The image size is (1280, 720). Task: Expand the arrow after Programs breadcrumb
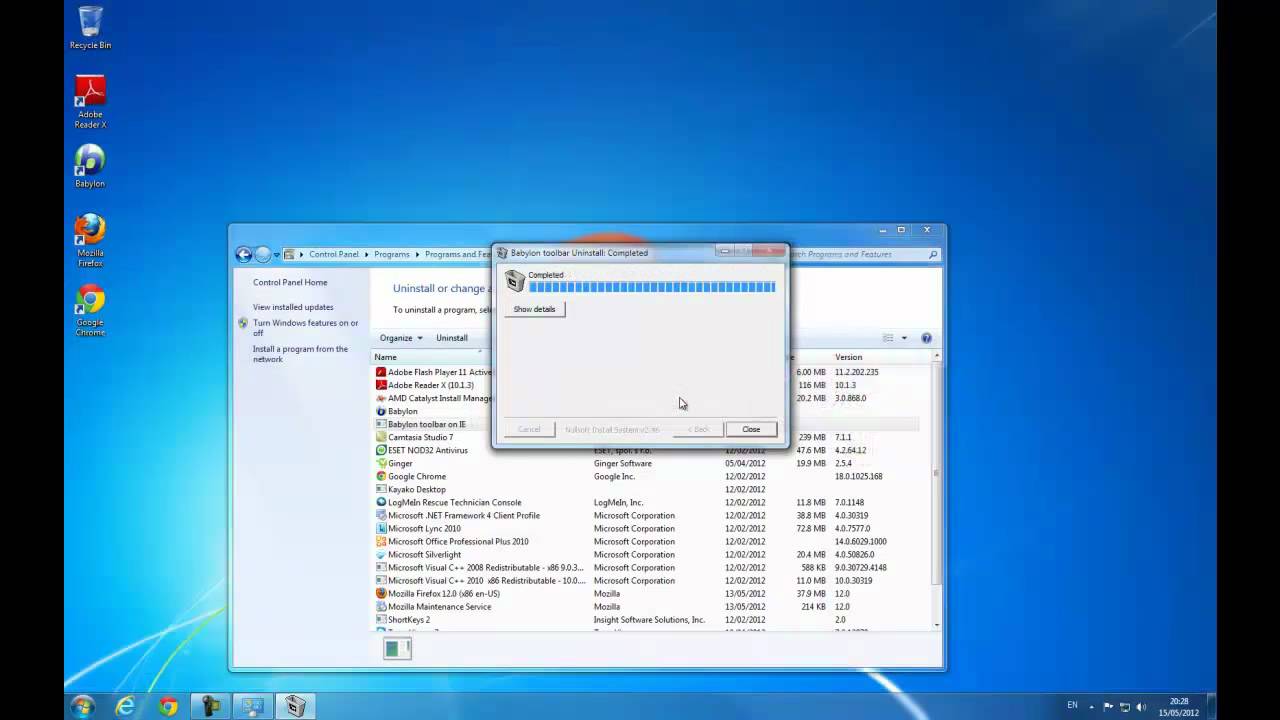[418, 254]
